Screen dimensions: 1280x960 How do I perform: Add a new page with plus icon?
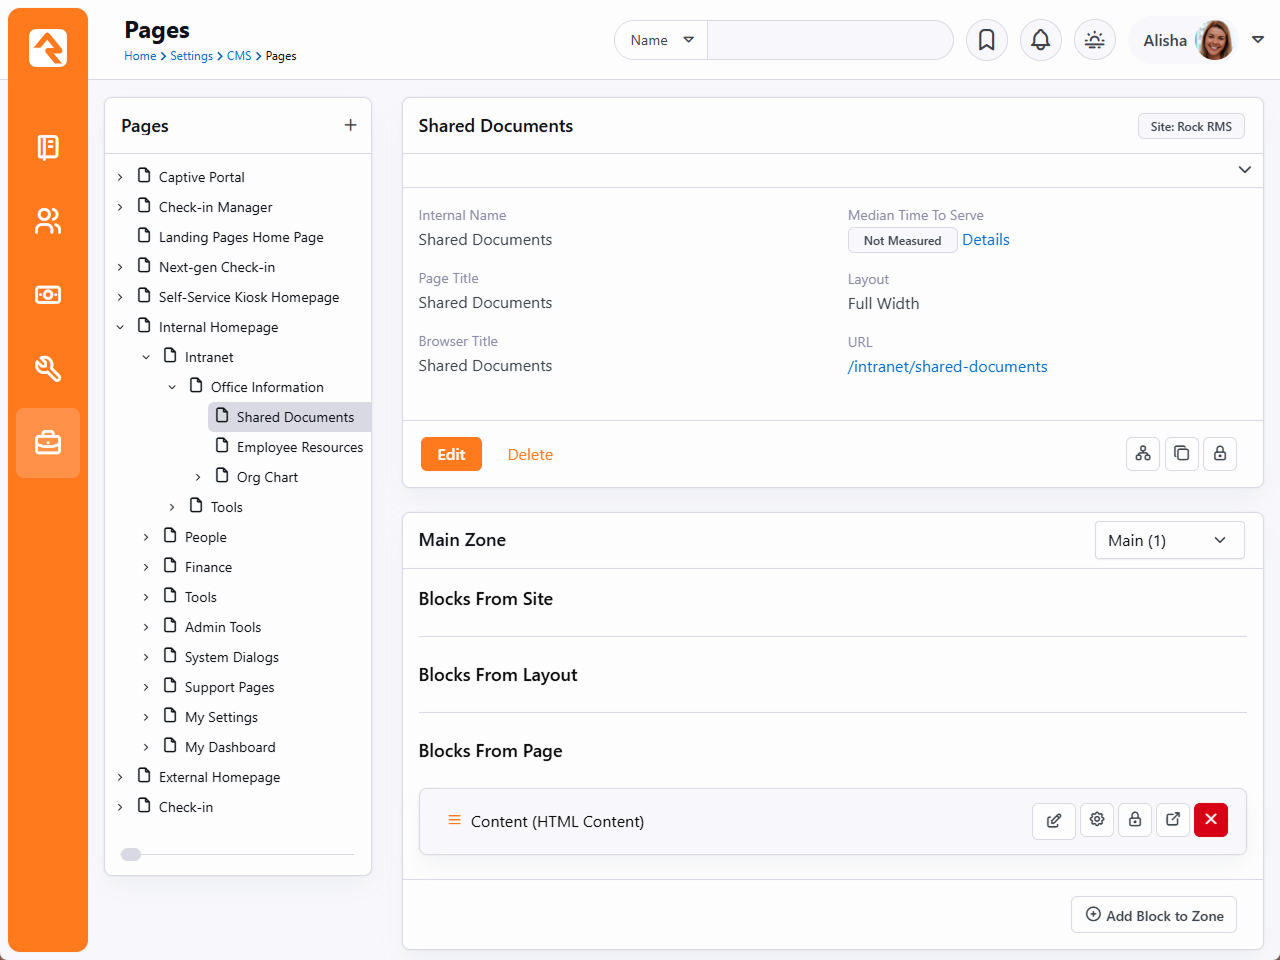pos(350,125)
